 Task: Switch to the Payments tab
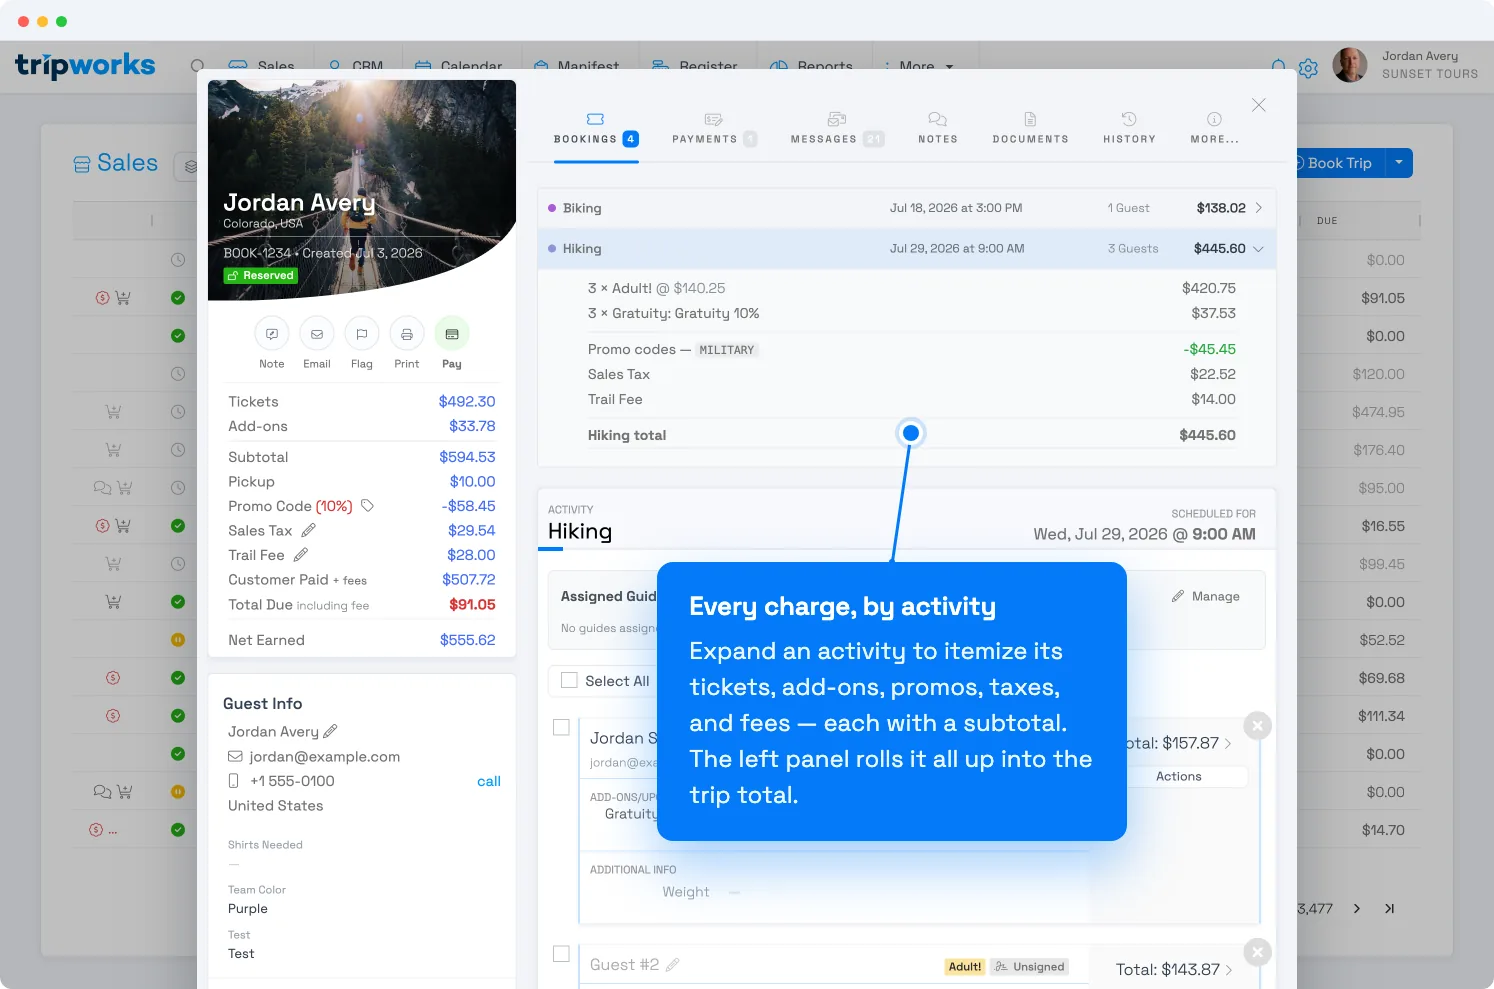714,130
